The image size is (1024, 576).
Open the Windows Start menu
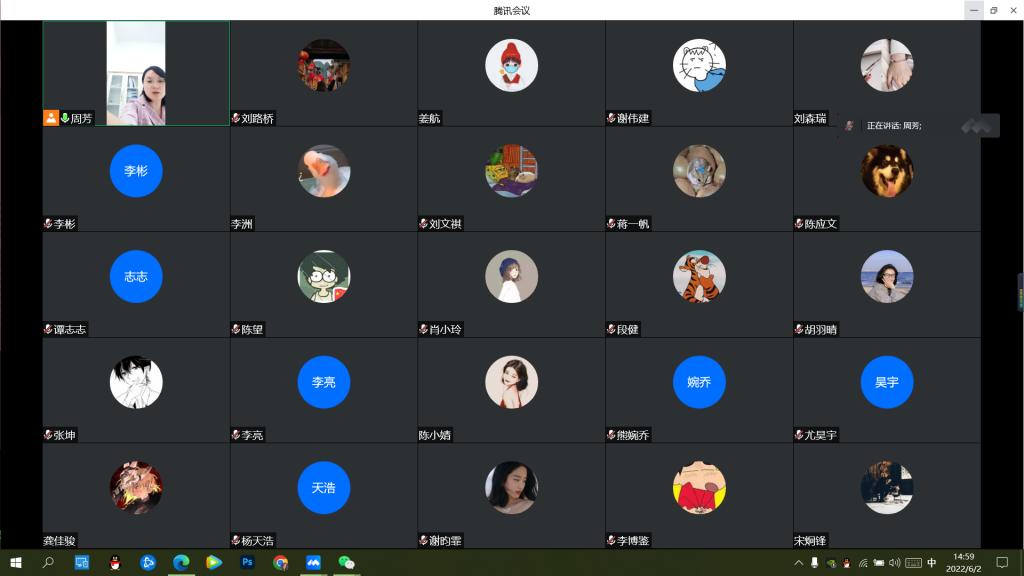click(16, 563)
